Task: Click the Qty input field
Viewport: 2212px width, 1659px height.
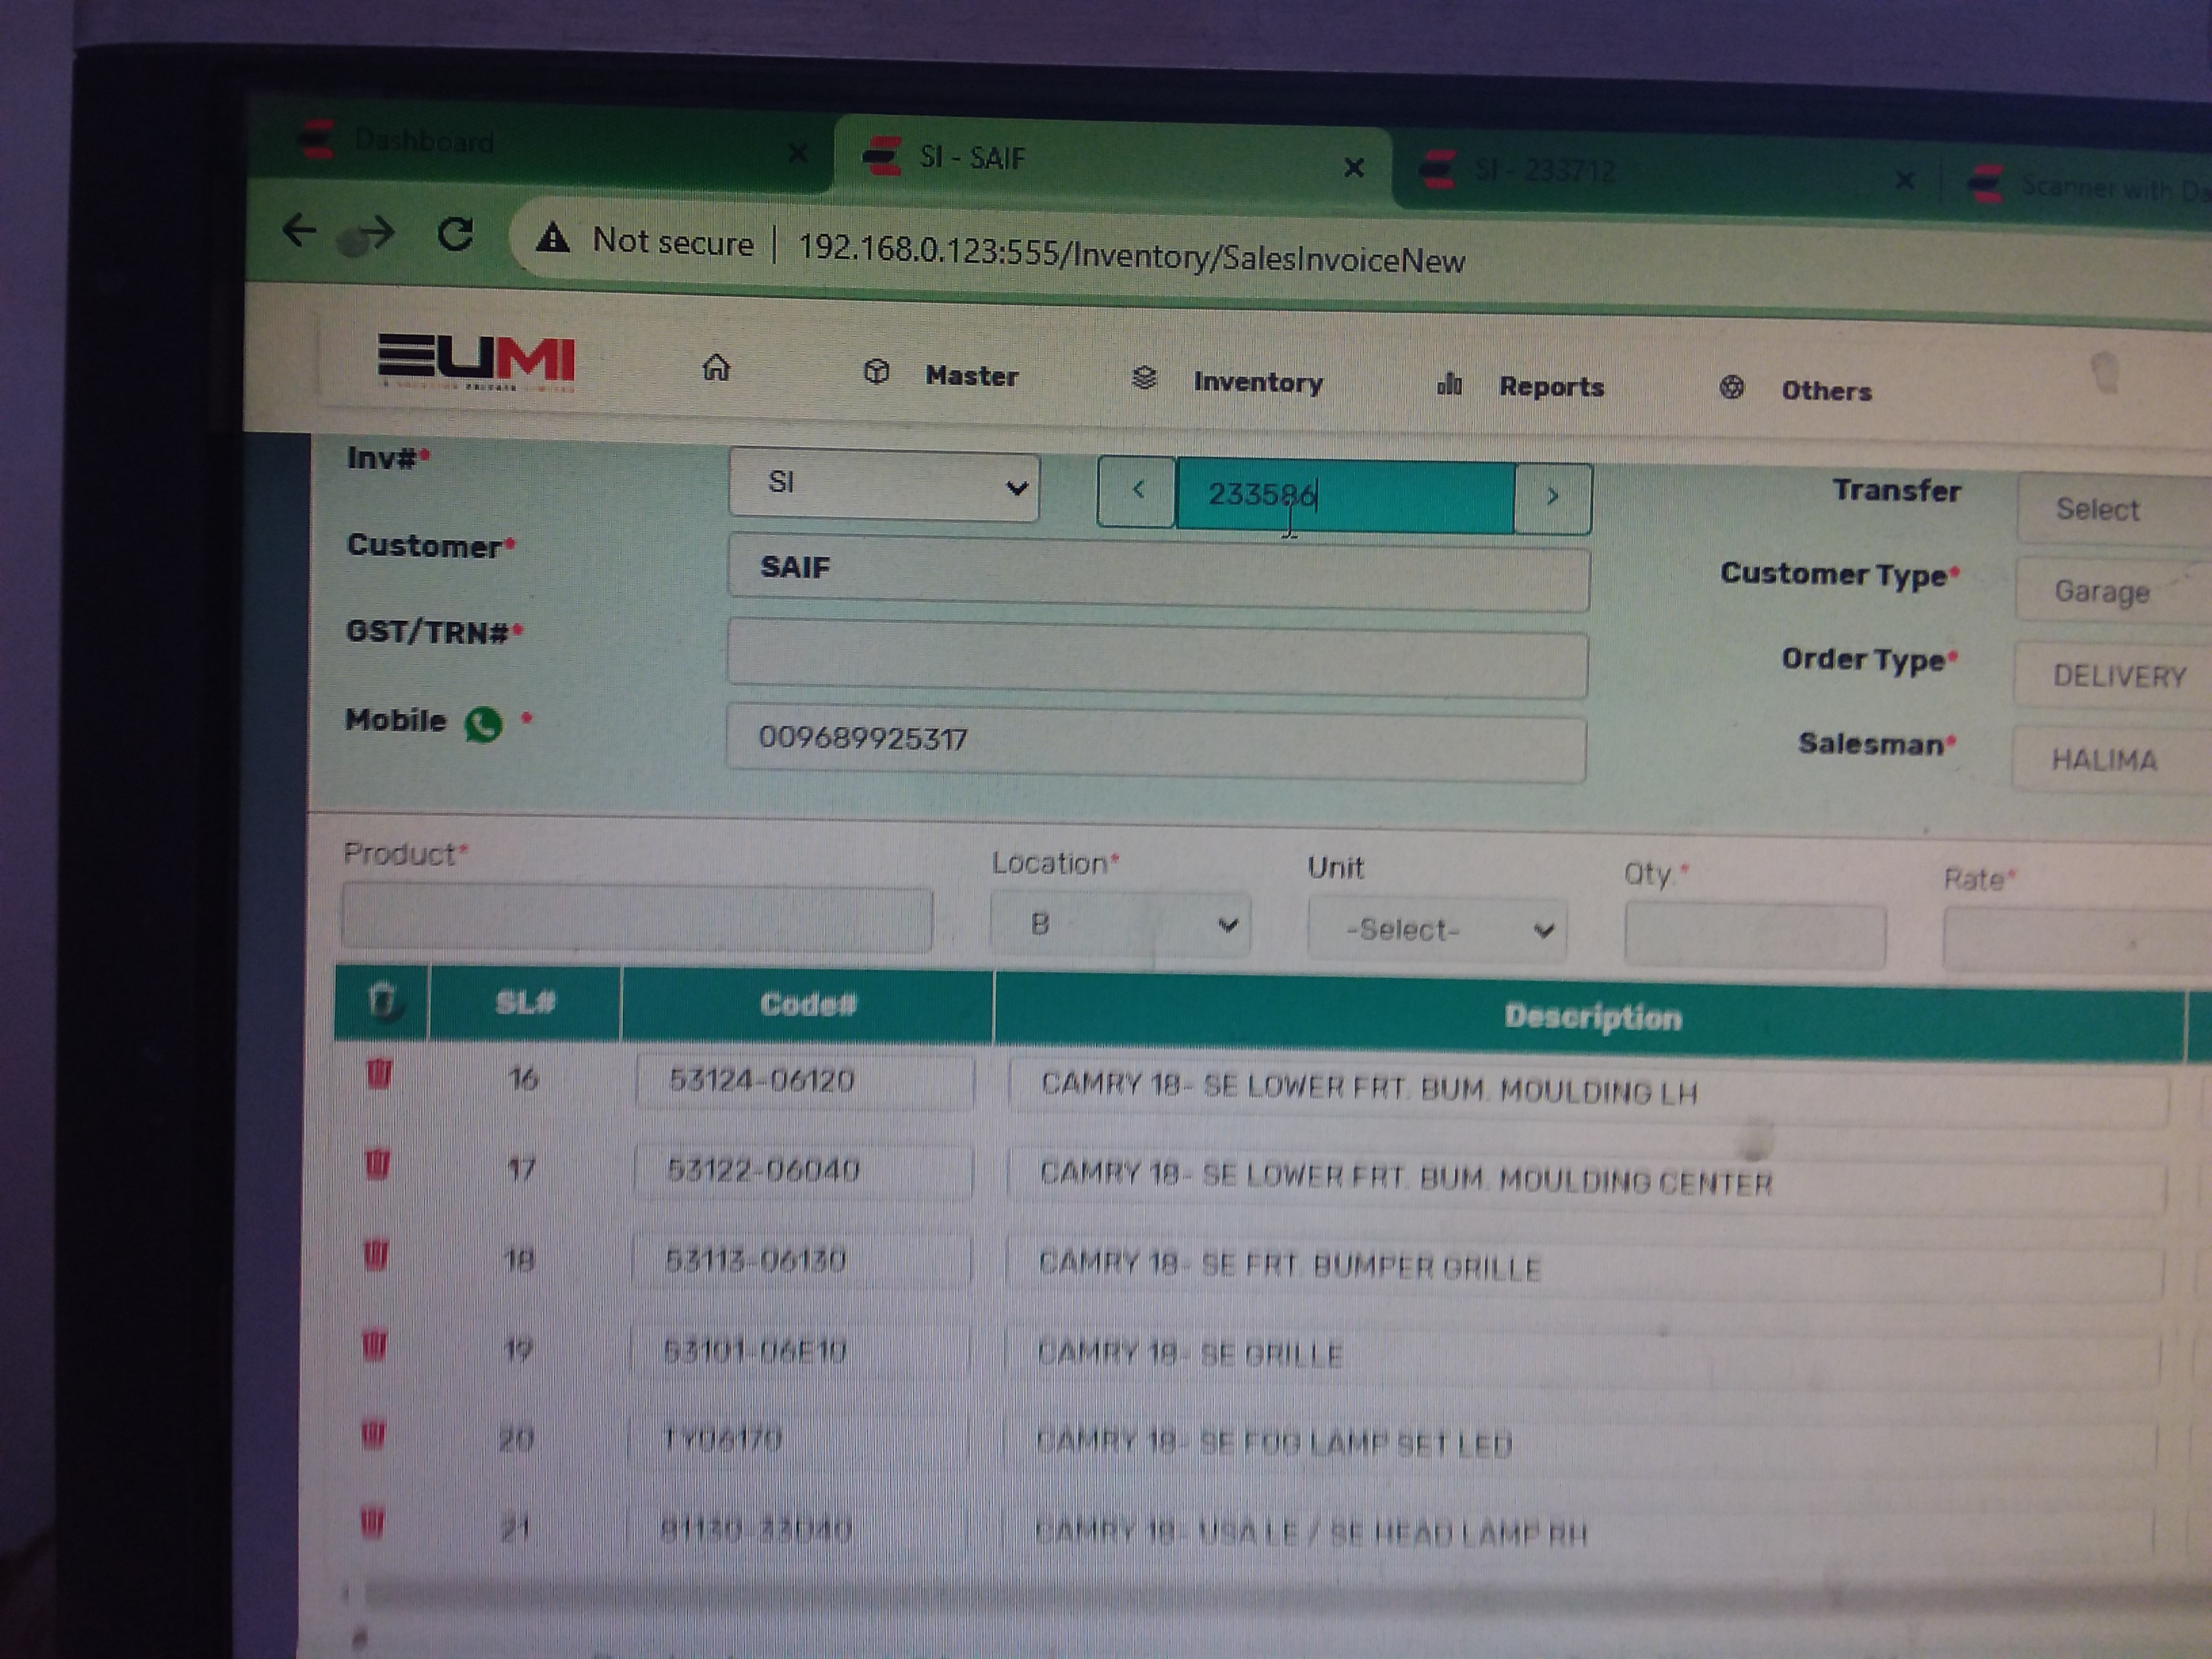Action: pos(1755,936)
